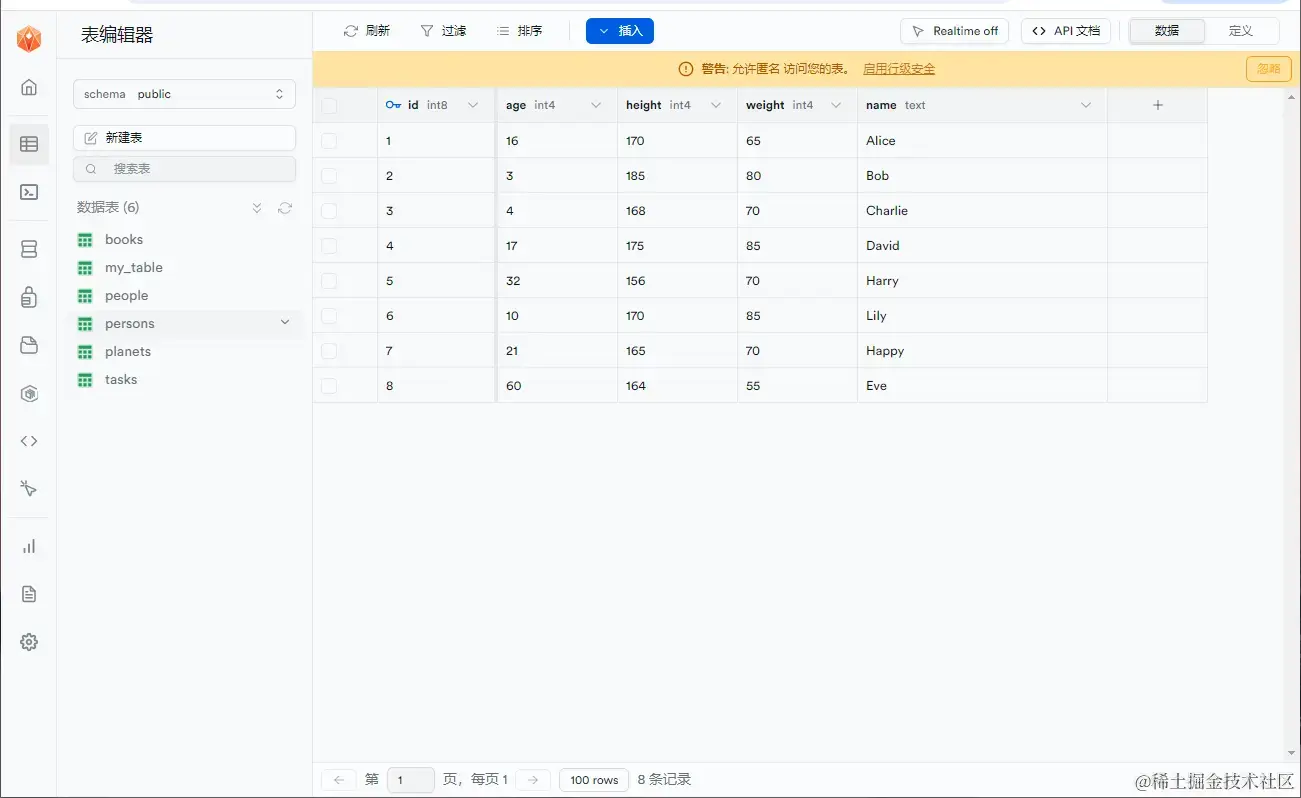Click the cursor pointer sidebar icon
Image resolution: width=1301 pixels, height=798 pixels.
click(x=29, y=489)
